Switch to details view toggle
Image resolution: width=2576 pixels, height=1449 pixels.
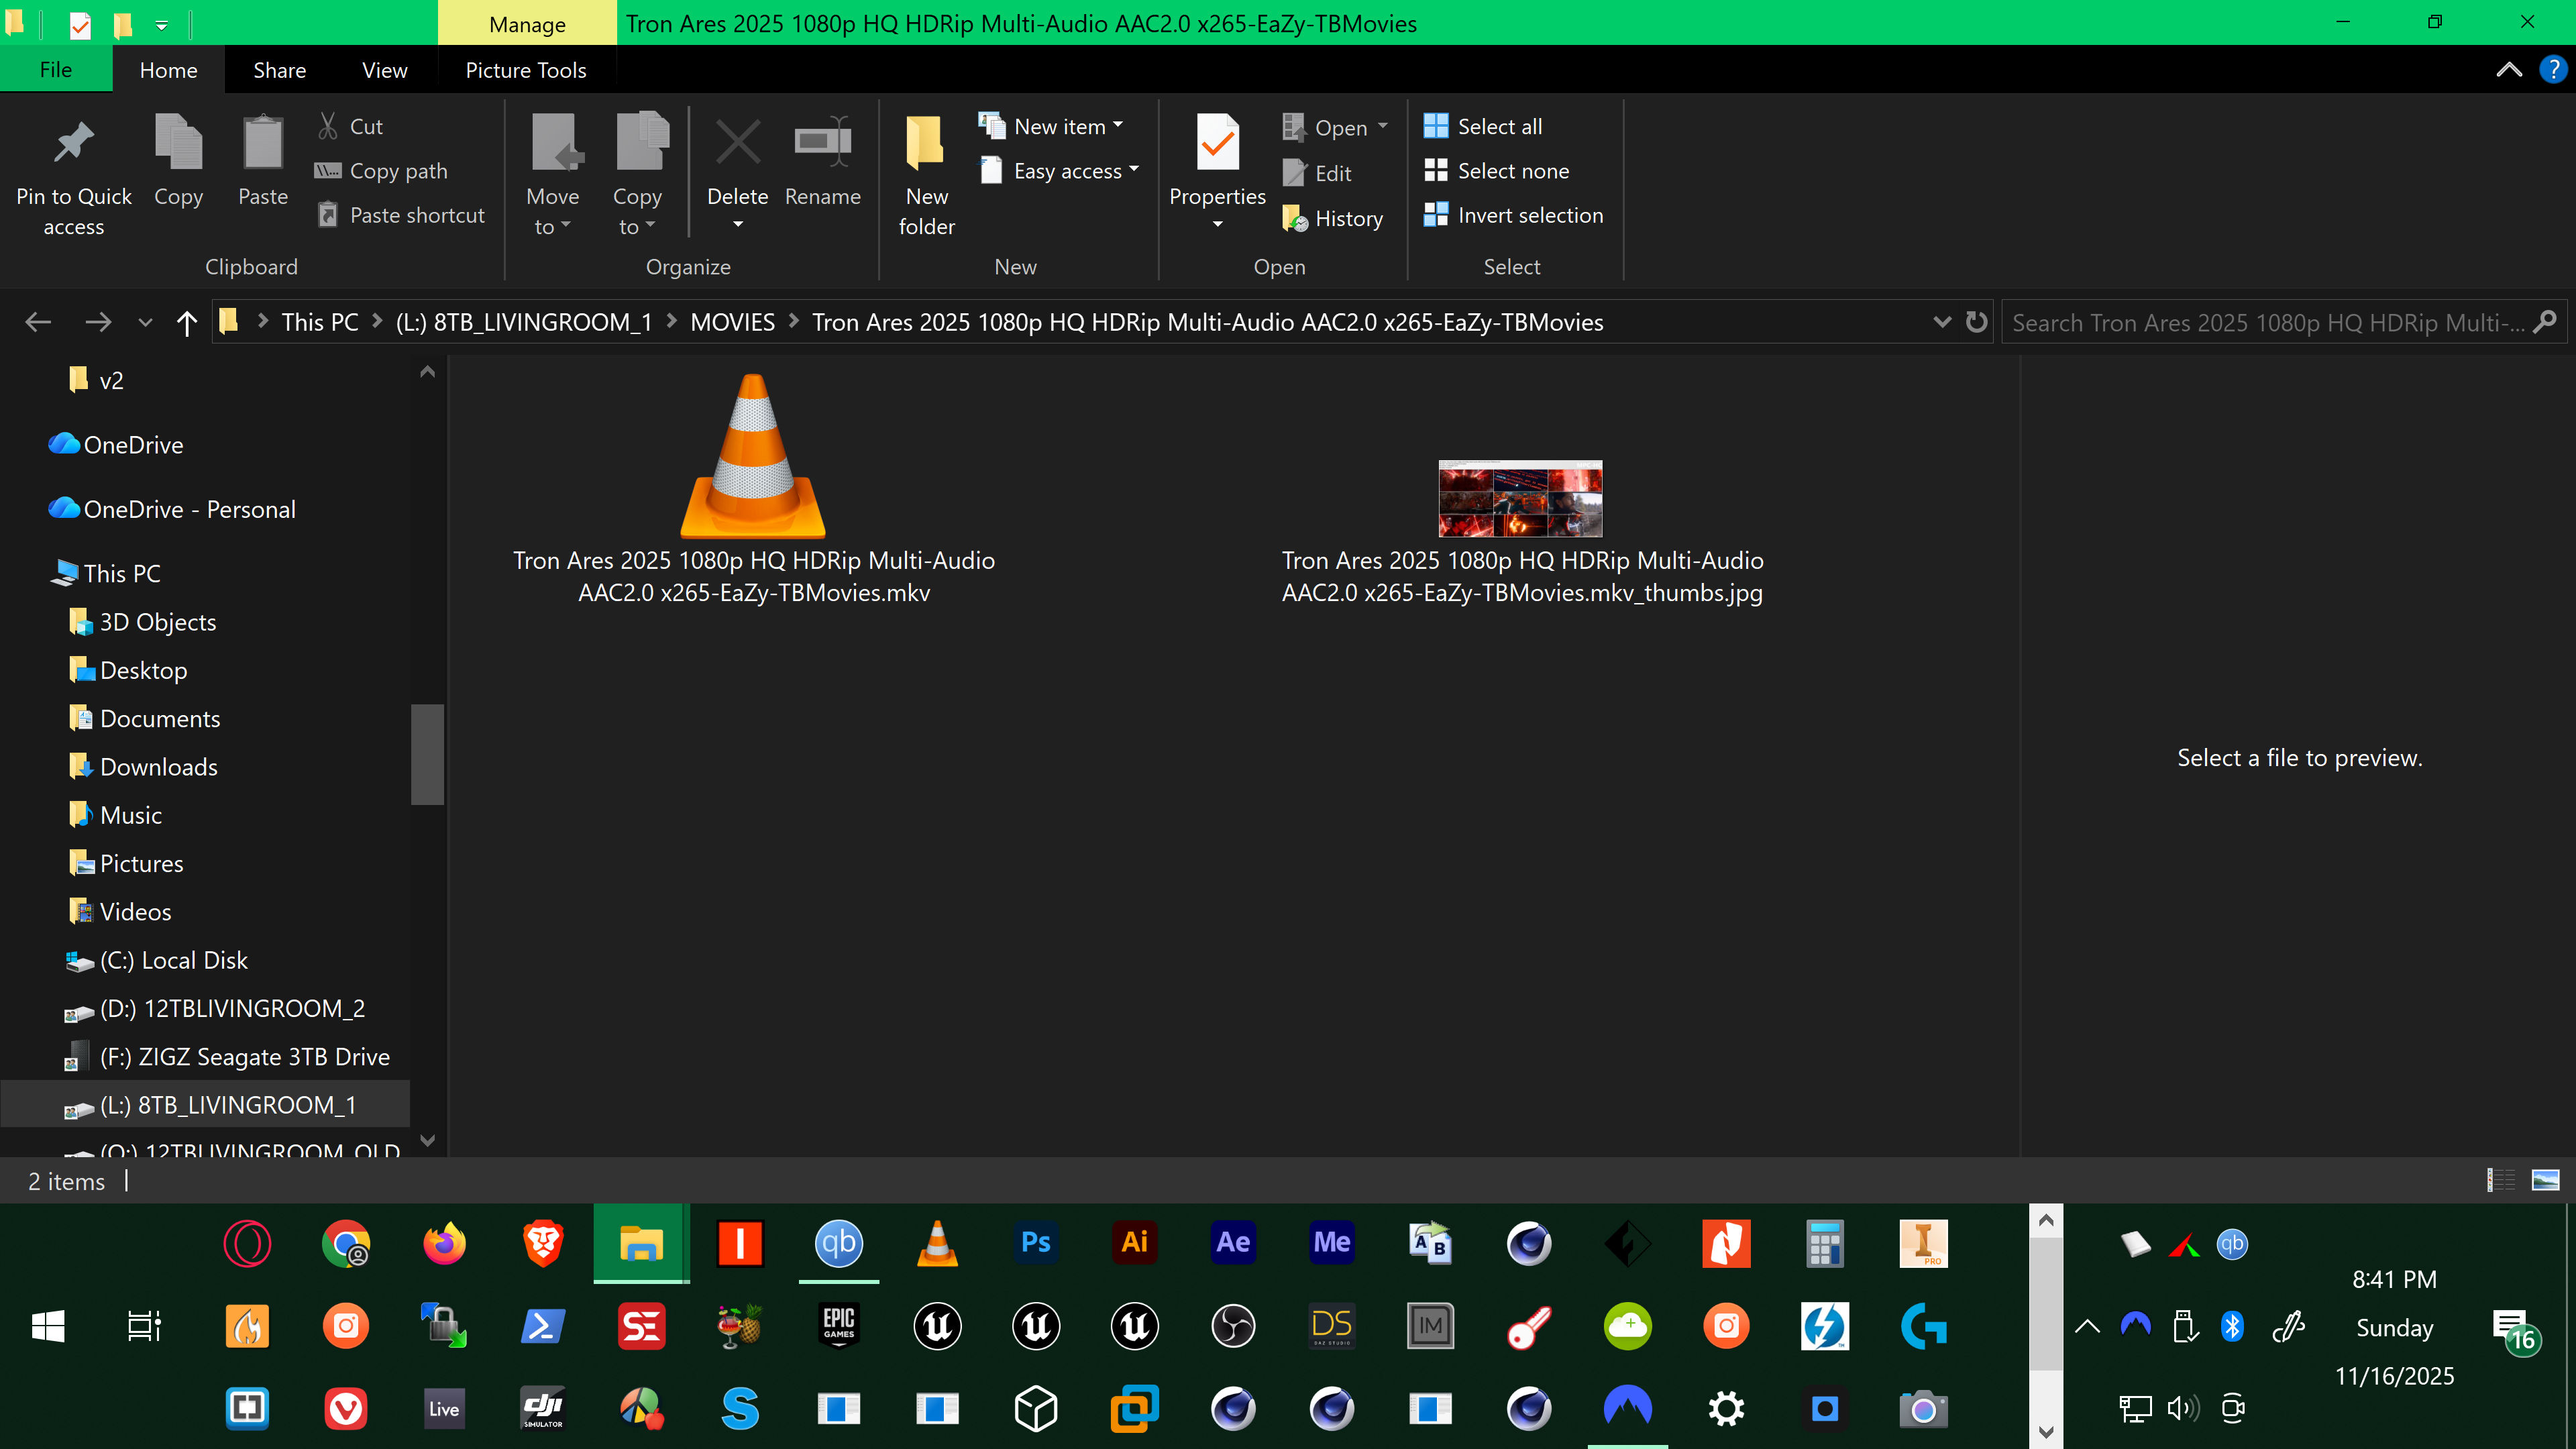pyautogui.click(x=2501, y=1180)
